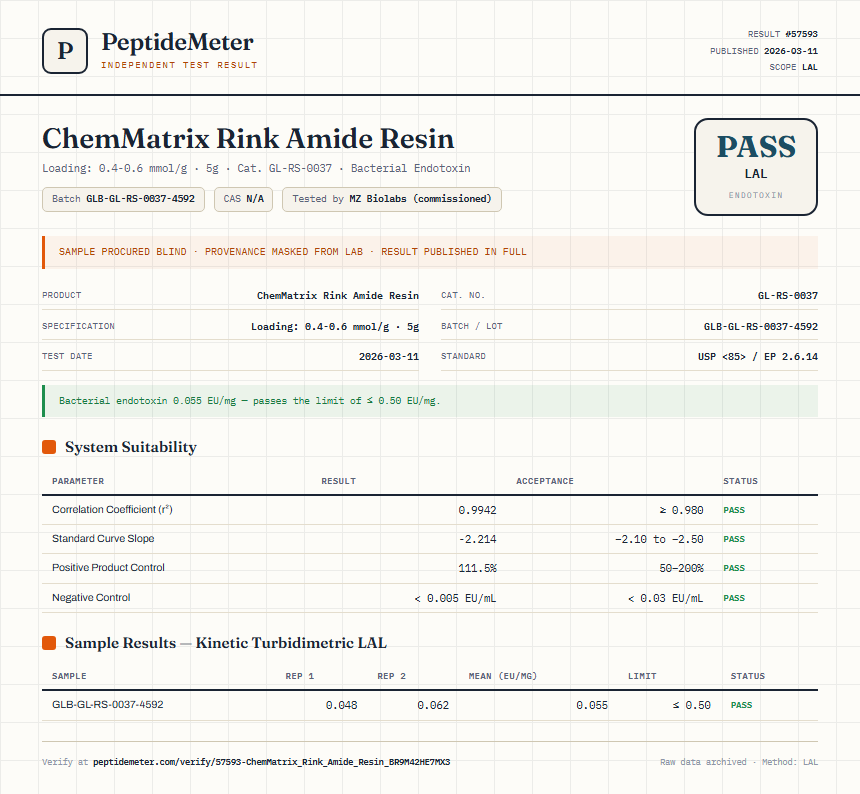Image resolution: width=860 pixels, height=794 pixels.
Task: Click the correlation result 0.9942
Action: [477, 510]
